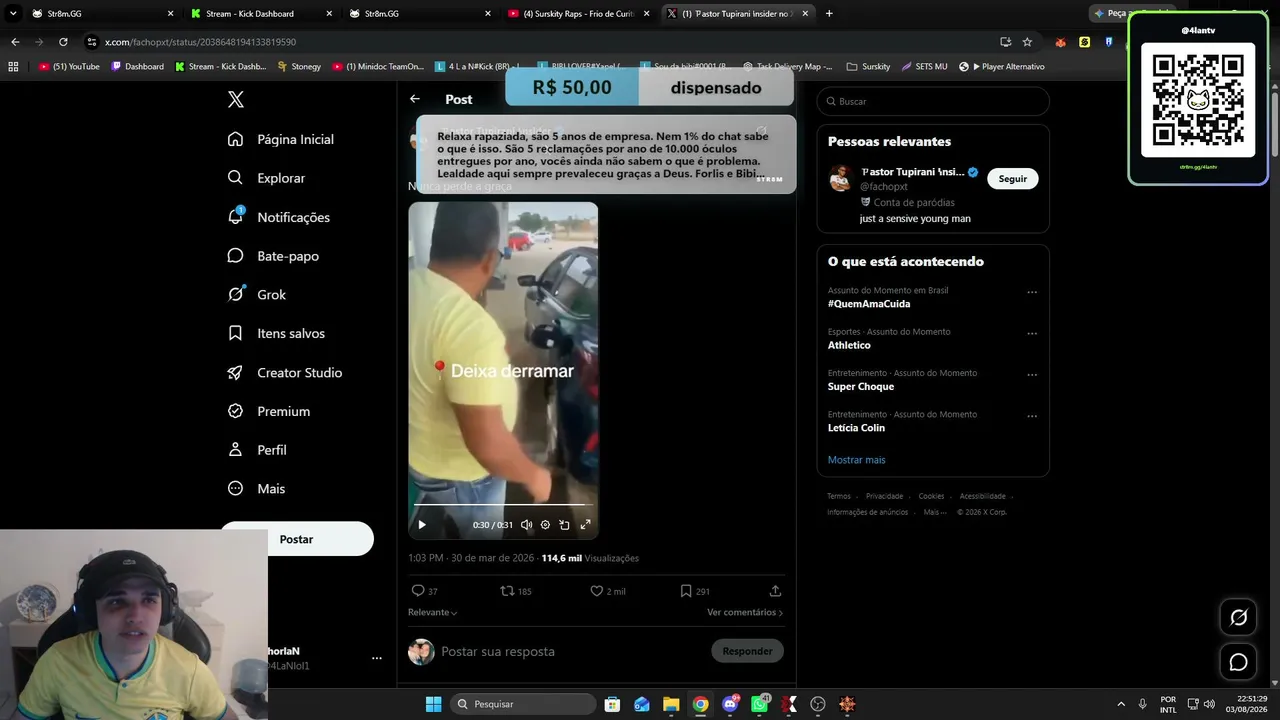The height and width of the screenshot is (720, 1280).
Task: Open WhatsApp from the taskbar
Action: (x=759, y=704)
